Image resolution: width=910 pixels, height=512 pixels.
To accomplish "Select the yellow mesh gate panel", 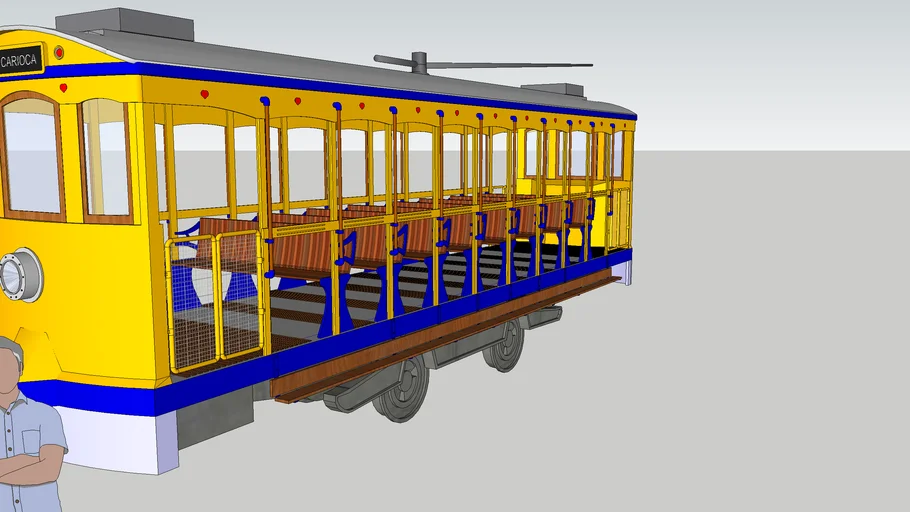I will (216, 300).
